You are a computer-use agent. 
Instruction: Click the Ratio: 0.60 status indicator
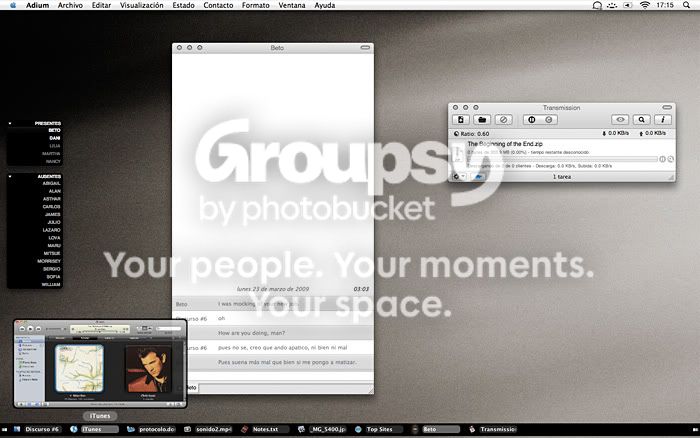tap(471, 133)
